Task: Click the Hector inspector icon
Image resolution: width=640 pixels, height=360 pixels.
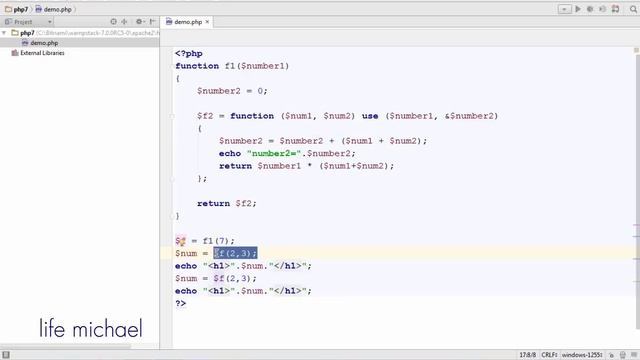Action: (622, 355)
